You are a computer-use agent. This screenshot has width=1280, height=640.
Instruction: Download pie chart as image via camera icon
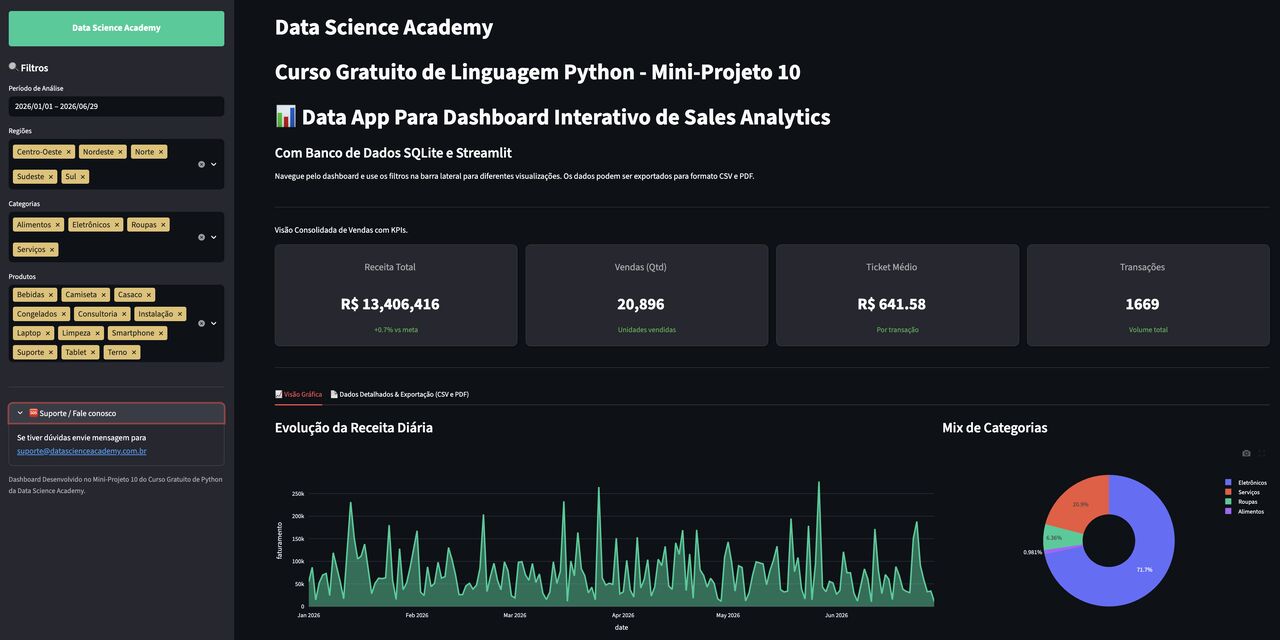[x=1246, y=453]
